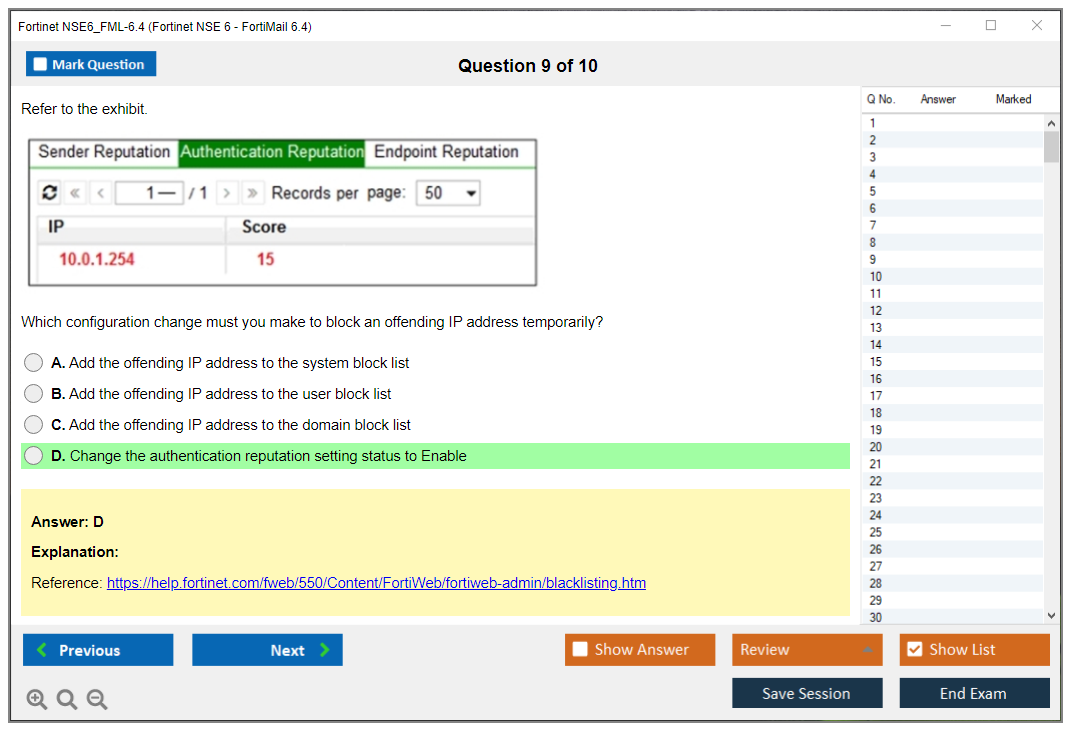Click the refresh icon in exhibit
1075x735 pixels.
pyautogui.click(x=49, y=193)
